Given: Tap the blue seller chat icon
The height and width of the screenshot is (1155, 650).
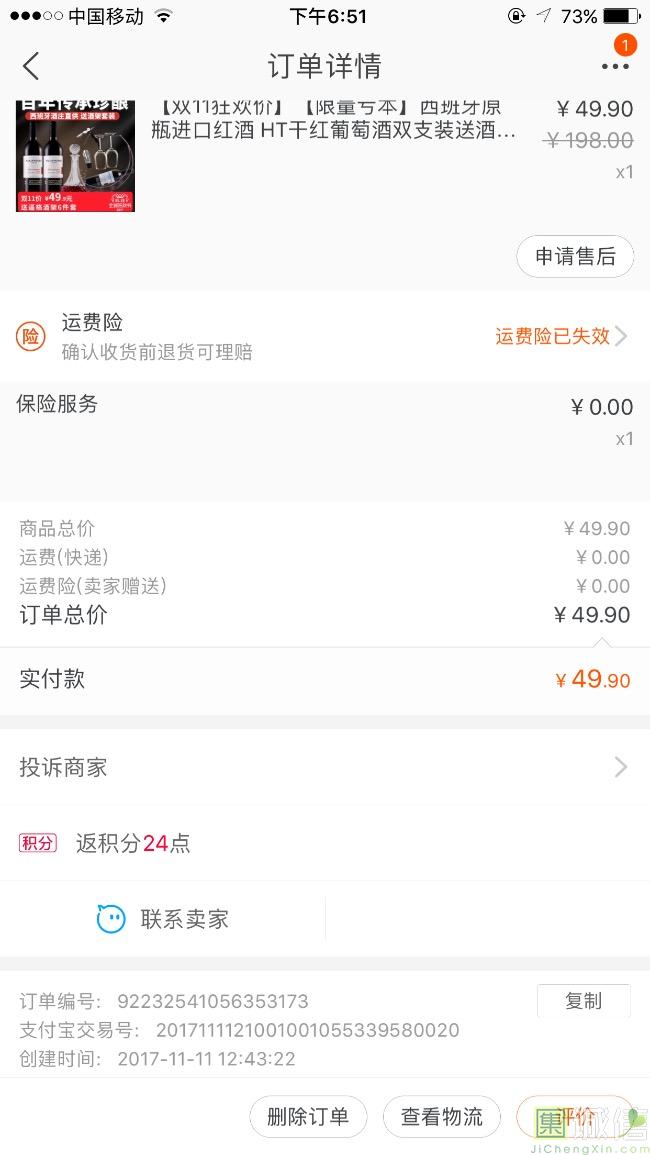Looking at the screenshot, I should [111, 919].
